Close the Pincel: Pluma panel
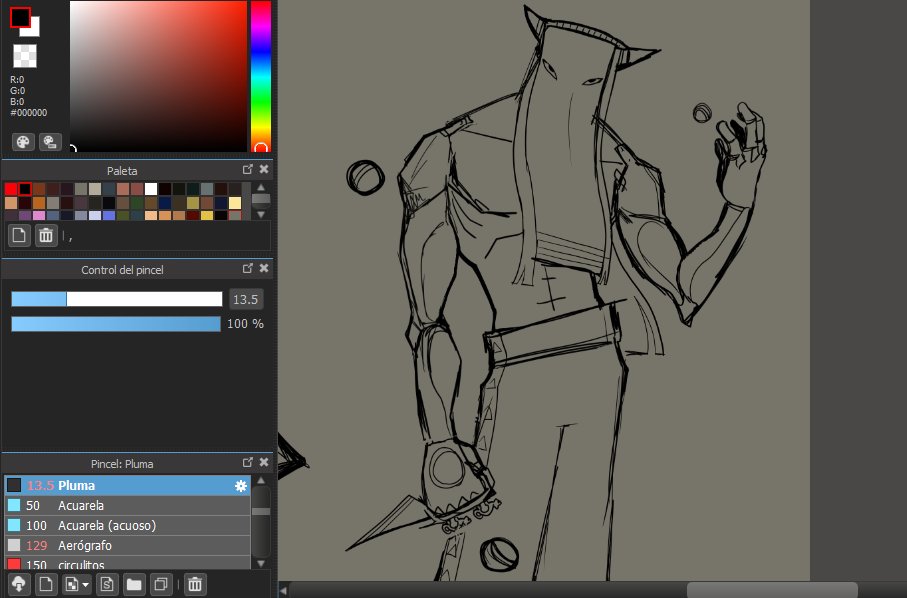 [x=264, y=462]
